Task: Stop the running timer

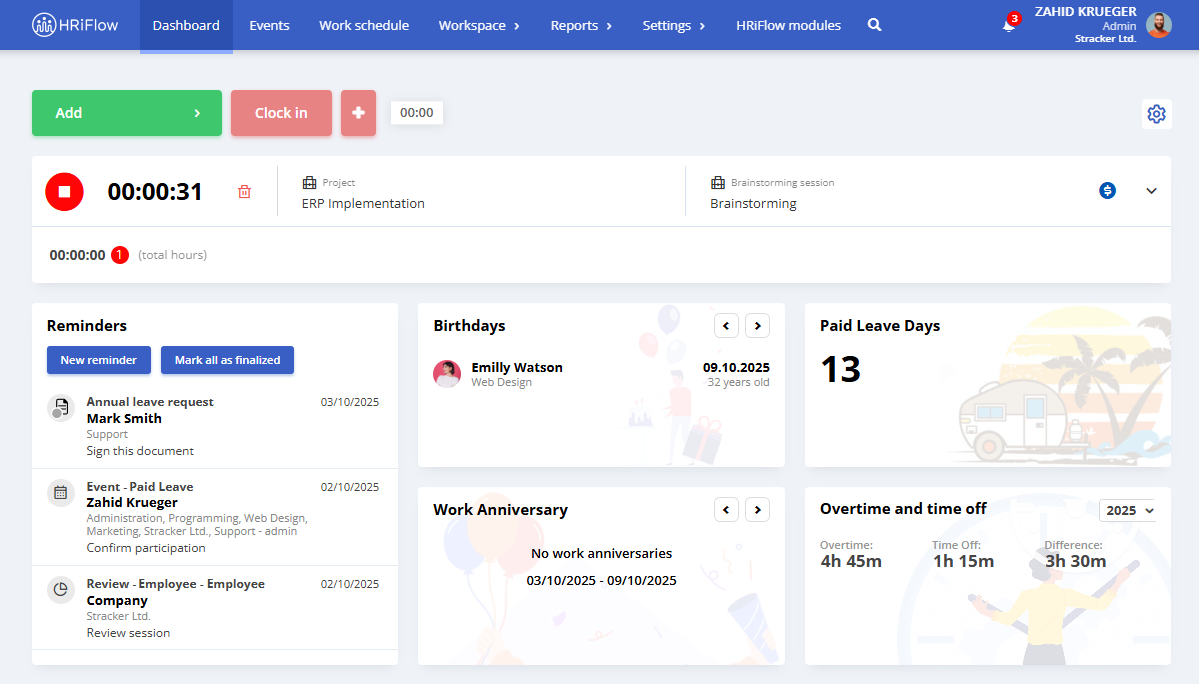Action: pos(64,192)
